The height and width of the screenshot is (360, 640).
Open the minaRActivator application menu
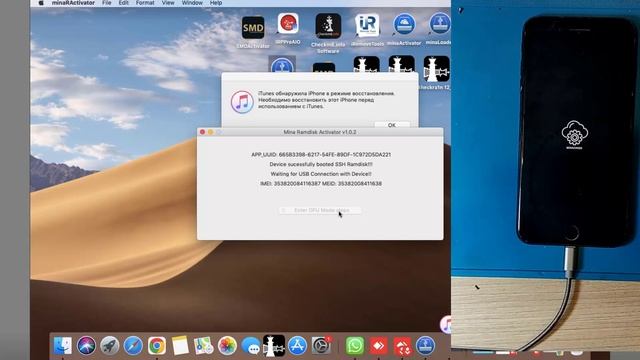click(73, 3)
